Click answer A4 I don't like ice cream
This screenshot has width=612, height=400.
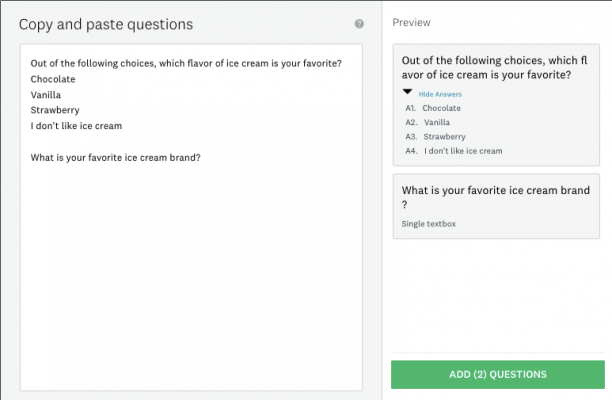coord(463,151)
